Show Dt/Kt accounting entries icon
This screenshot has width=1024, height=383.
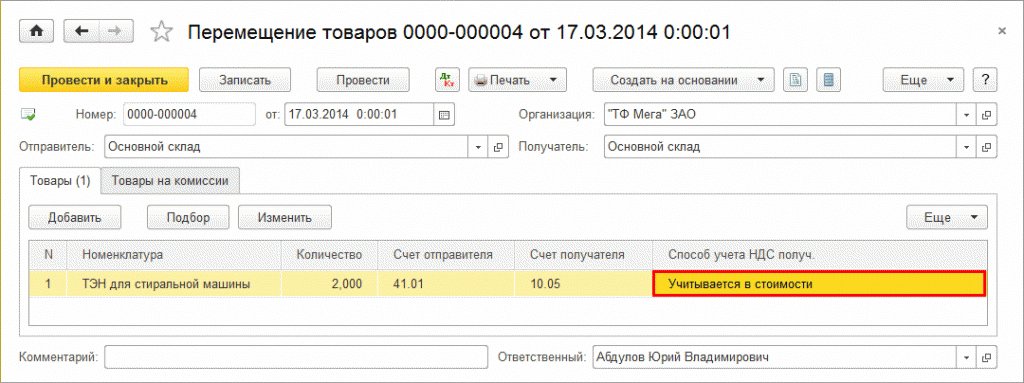448,80
